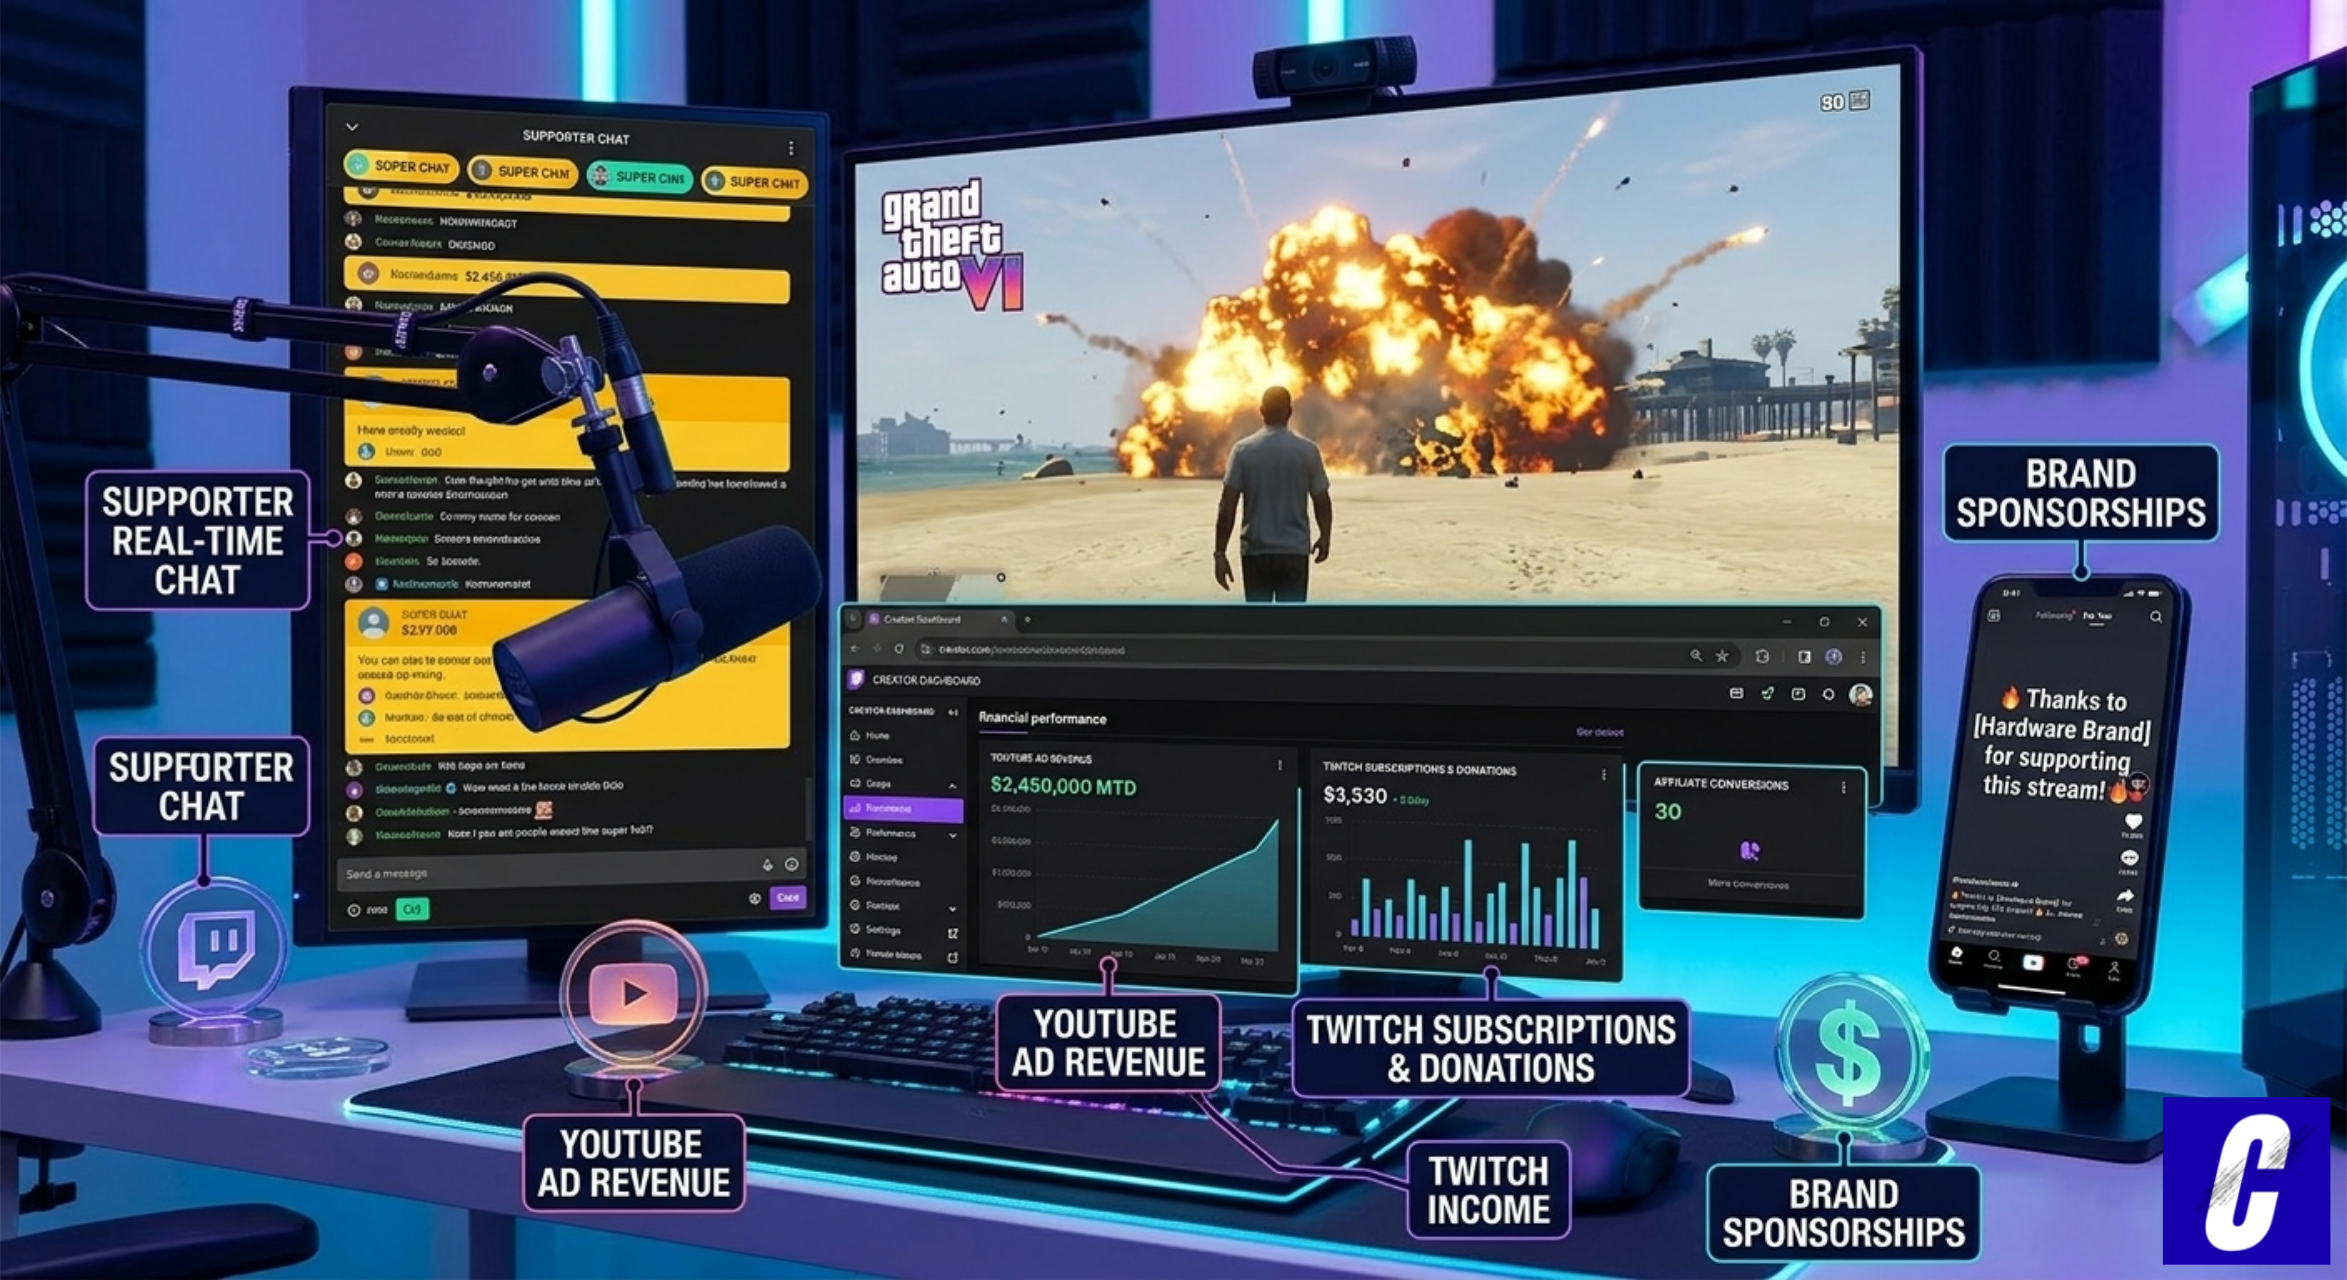The width and height of the screenshot is (2347, 1280).
Task: Tap the share arrow icon on phone
Action: point(2126,896)
